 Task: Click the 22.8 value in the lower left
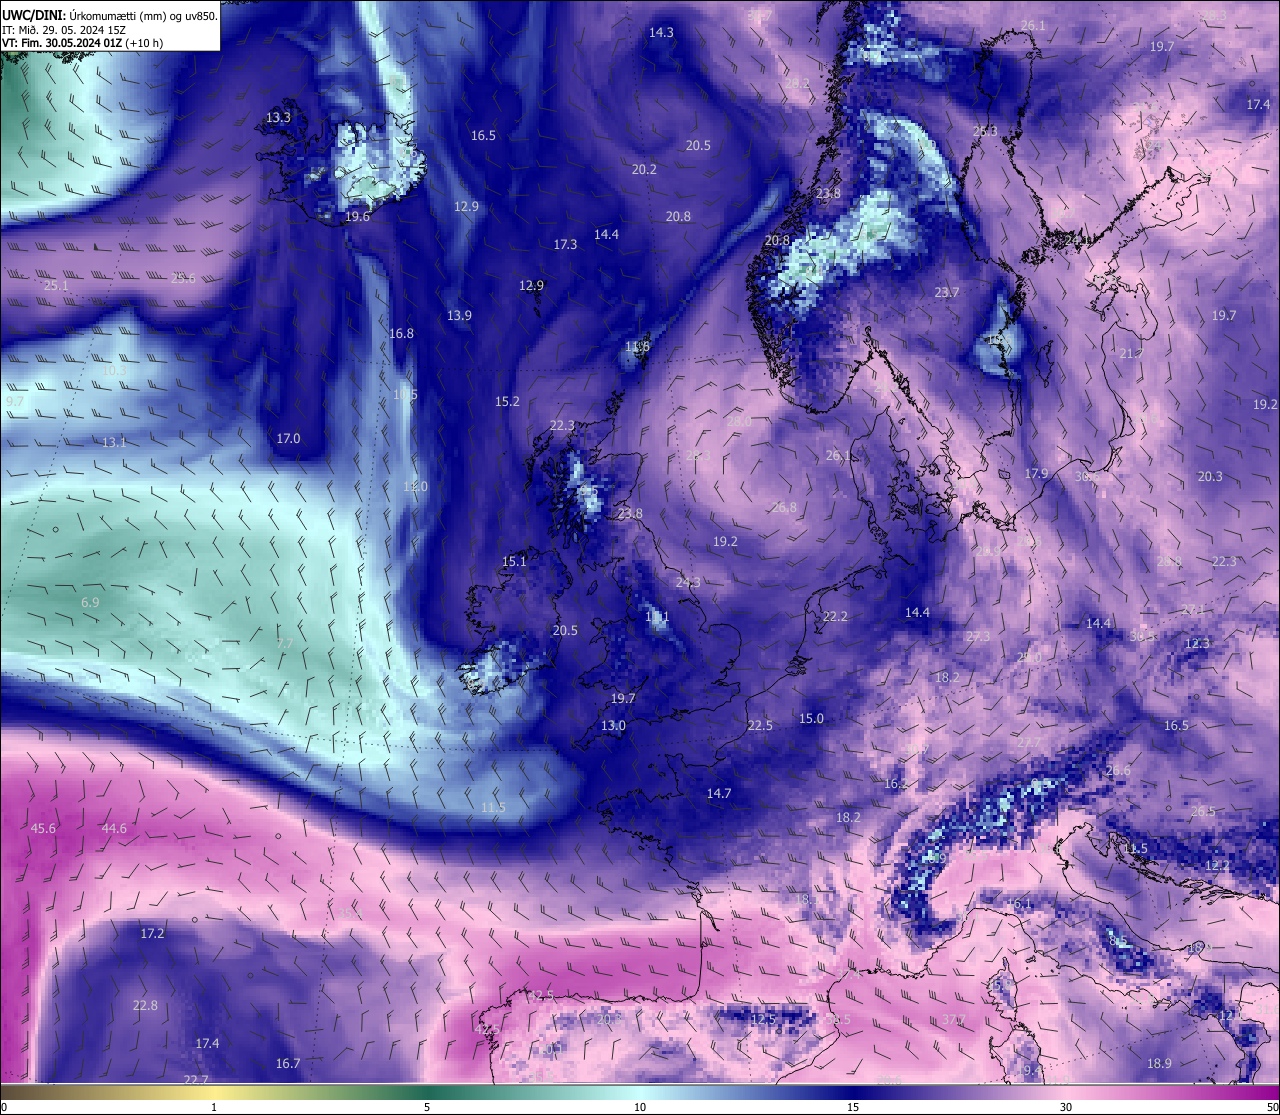pos(145,1006)
